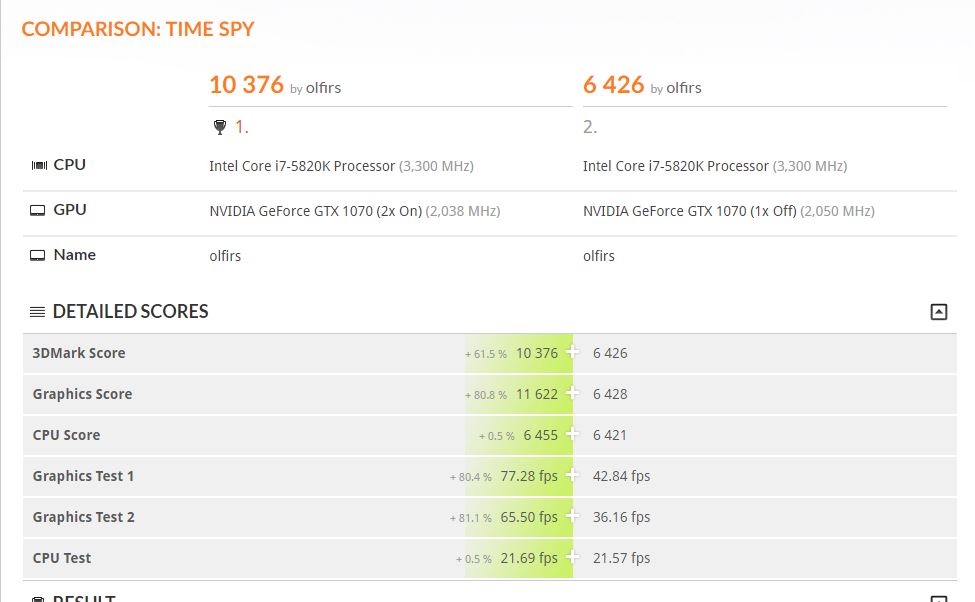Open the 10 376 score result
The height and width of the screenshot is (602, 975).
click(246, 85)
